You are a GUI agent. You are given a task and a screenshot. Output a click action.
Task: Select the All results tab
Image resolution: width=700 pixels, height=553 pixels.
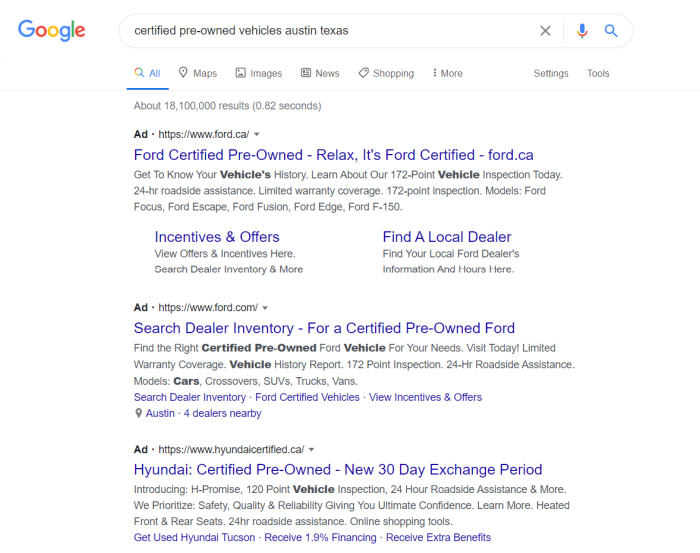[x=148, y=73]
